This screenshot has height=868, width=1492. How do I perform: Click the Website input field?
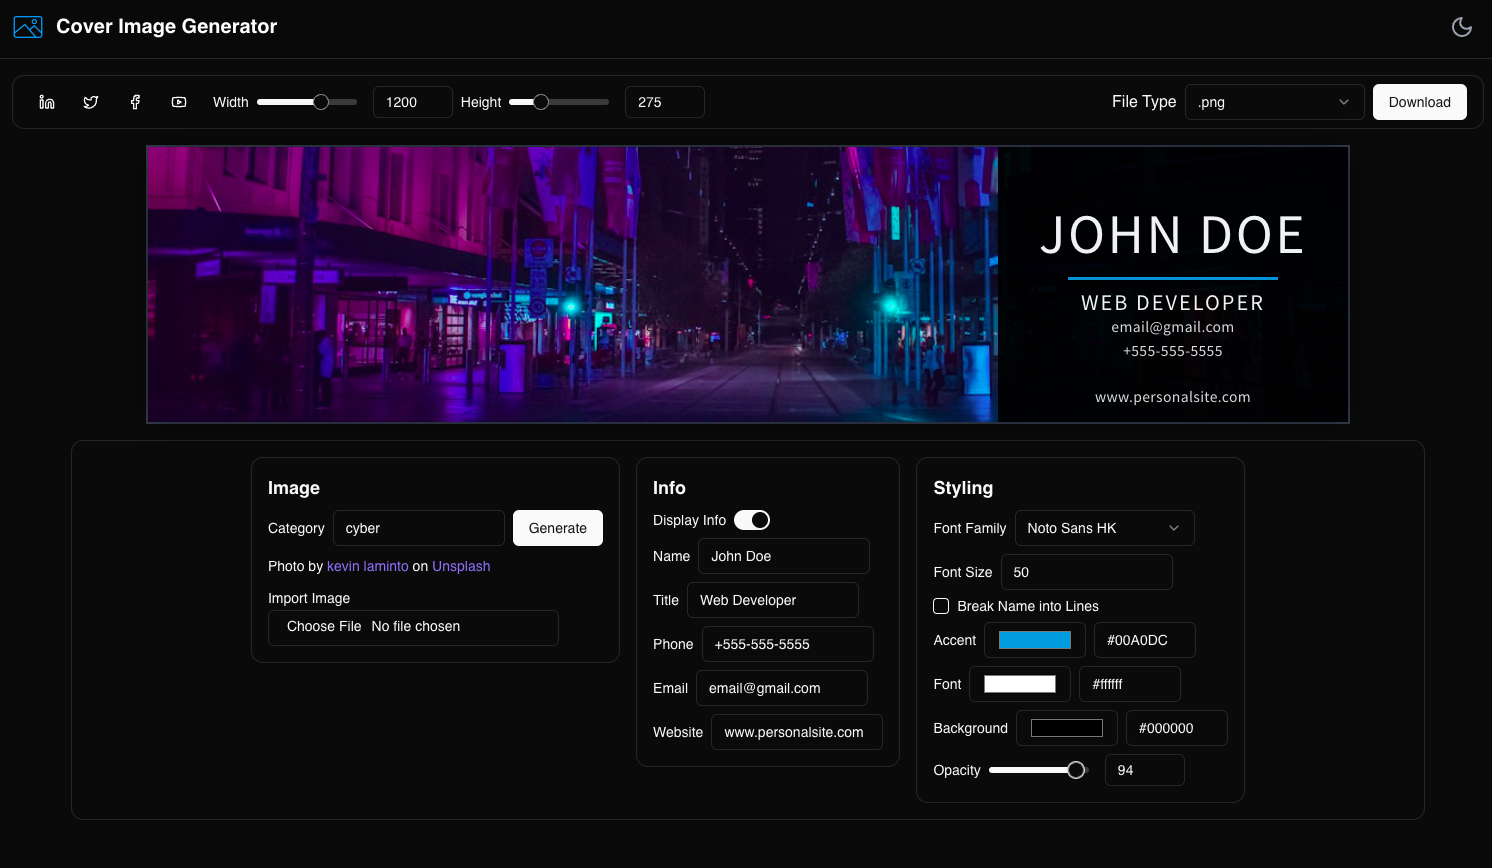797,732
